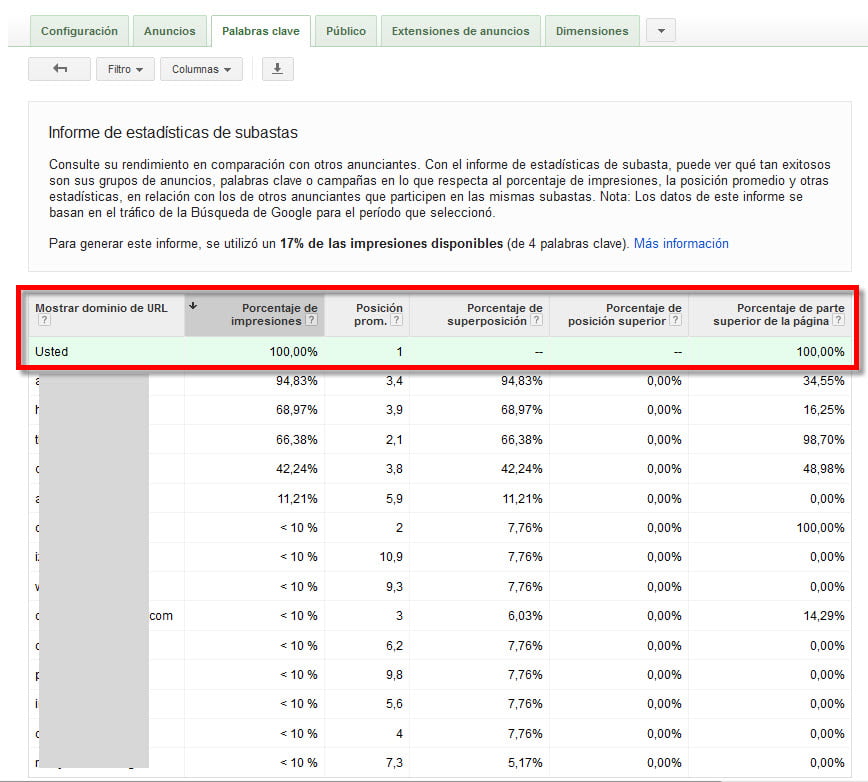
Task: Open help for Porcentaje de posición superior
Action: pos(673,318)
